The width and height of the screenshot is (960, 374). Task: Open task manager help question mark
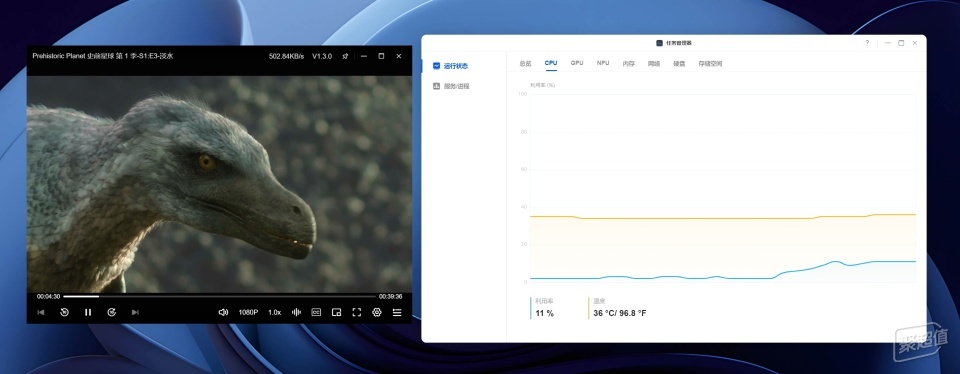click(x=867, y=43)
